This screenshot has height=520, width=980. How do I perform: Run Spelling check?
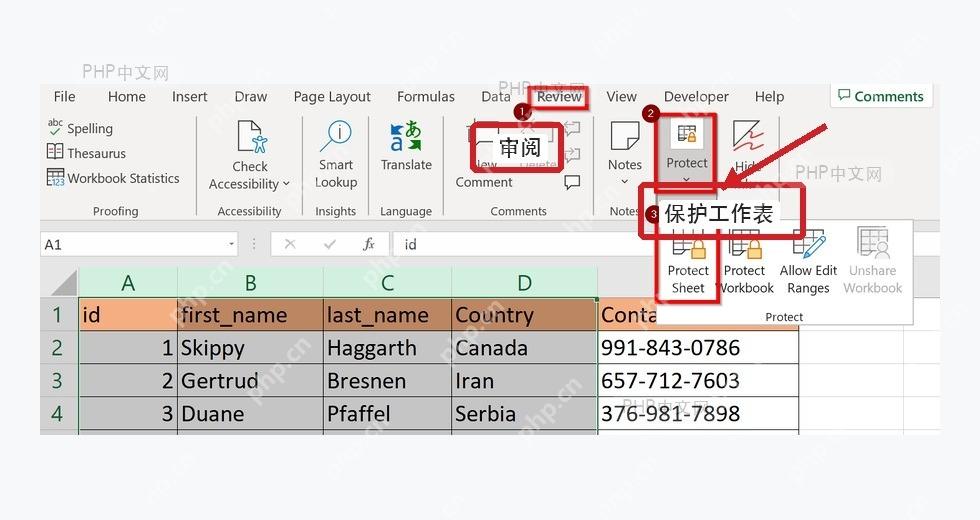pos(81,128)
